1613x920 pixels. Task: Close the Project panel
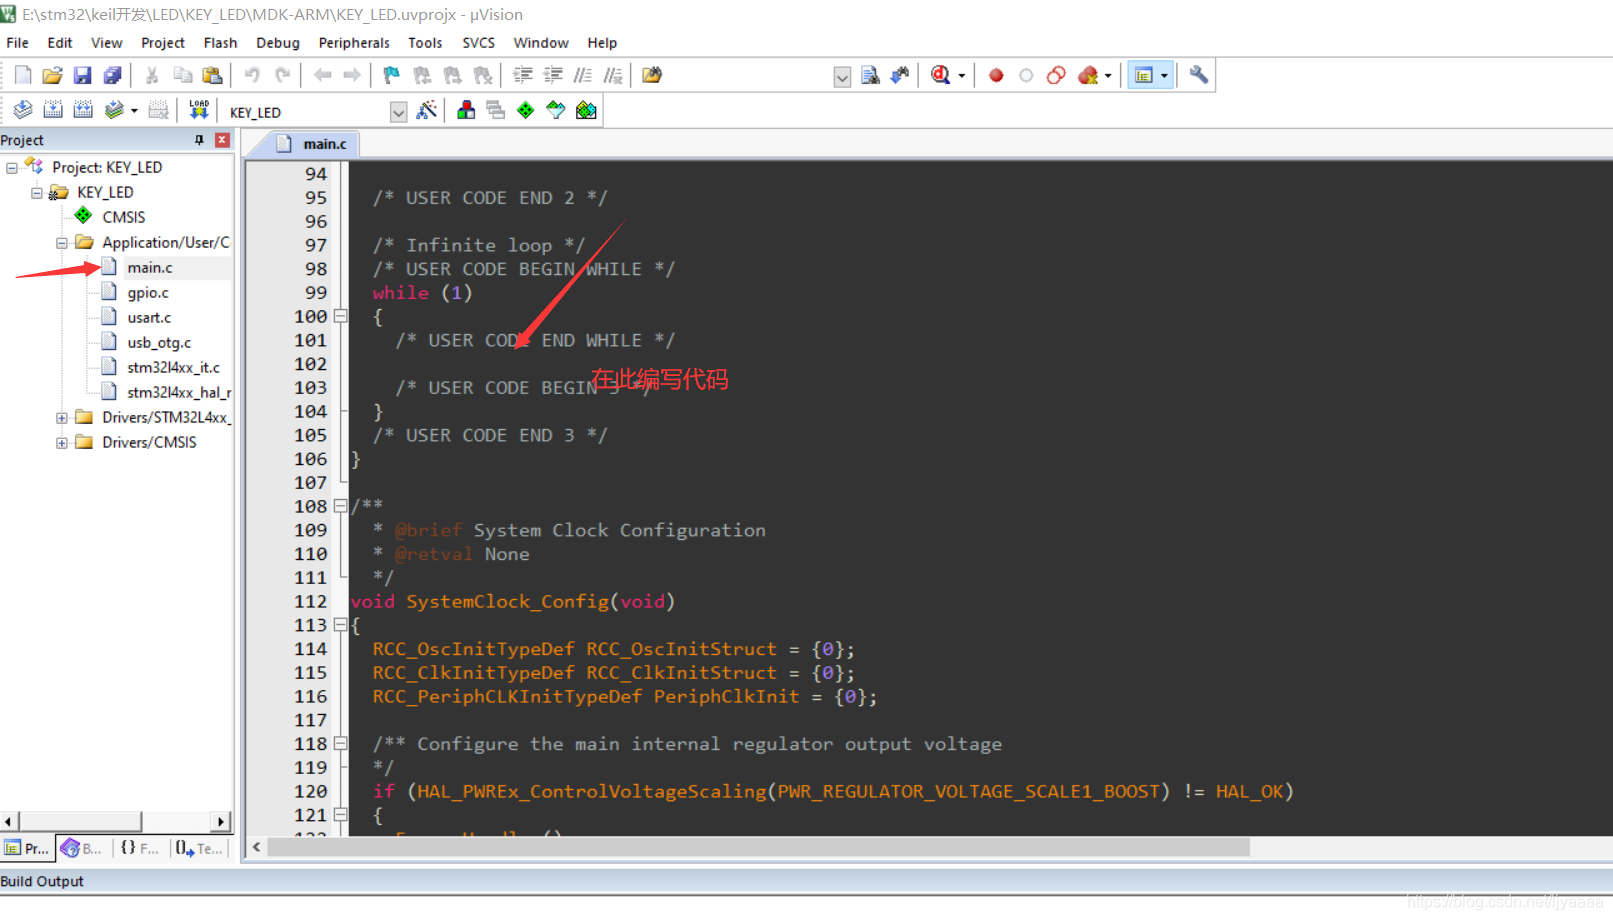tap(222, 140)
